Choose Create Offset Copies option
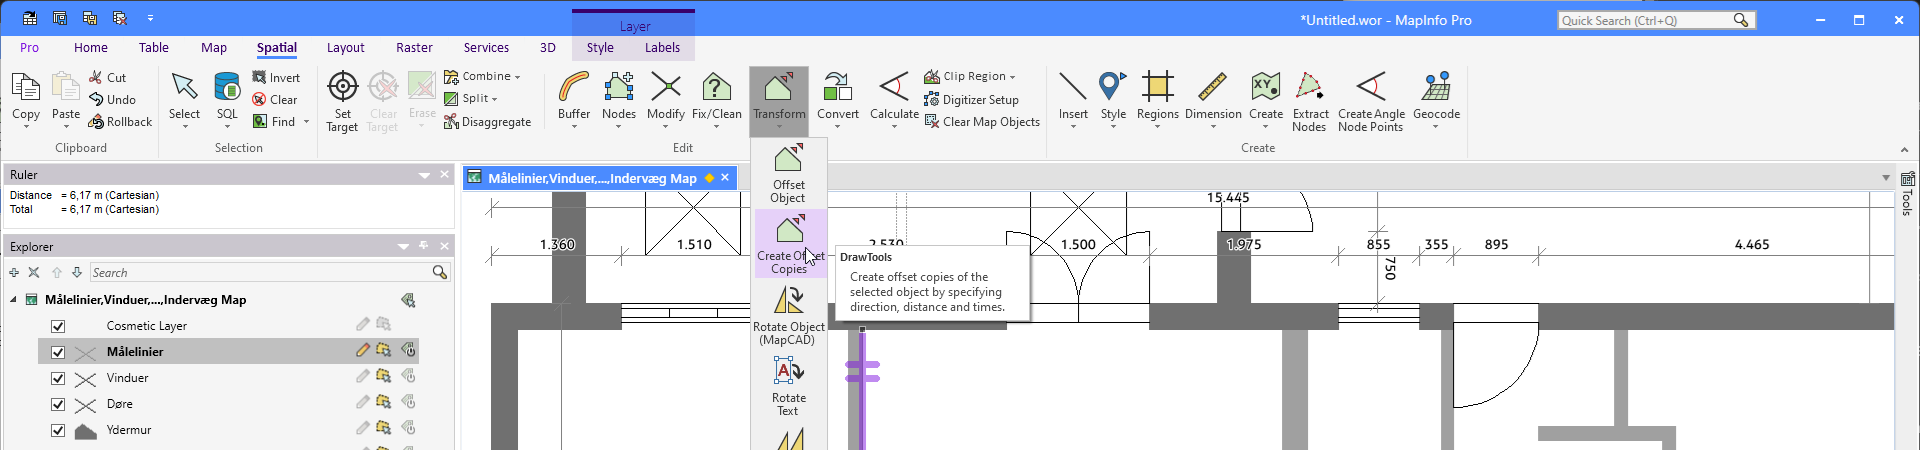 pyautogui.click(x=789, y=245)
